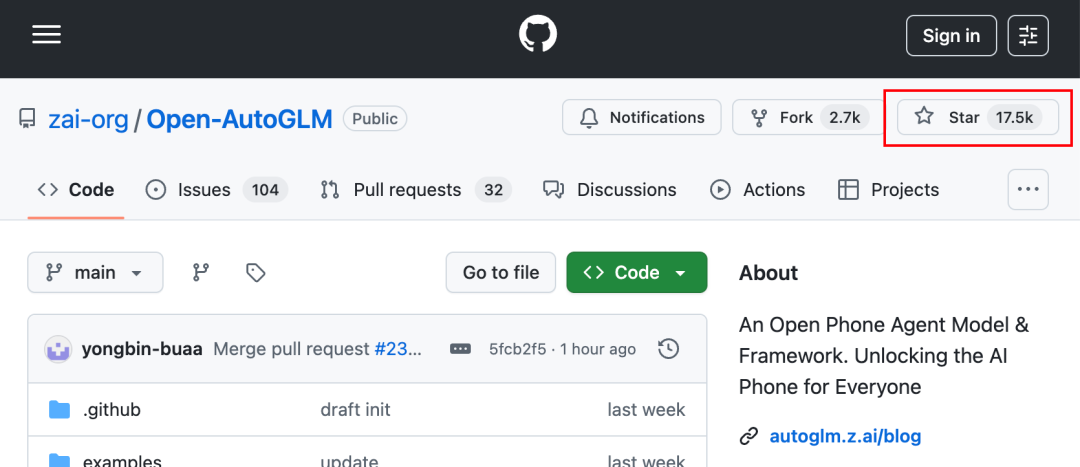
Task: Click the 32 pull requests counter
Action: click(493, 189)
